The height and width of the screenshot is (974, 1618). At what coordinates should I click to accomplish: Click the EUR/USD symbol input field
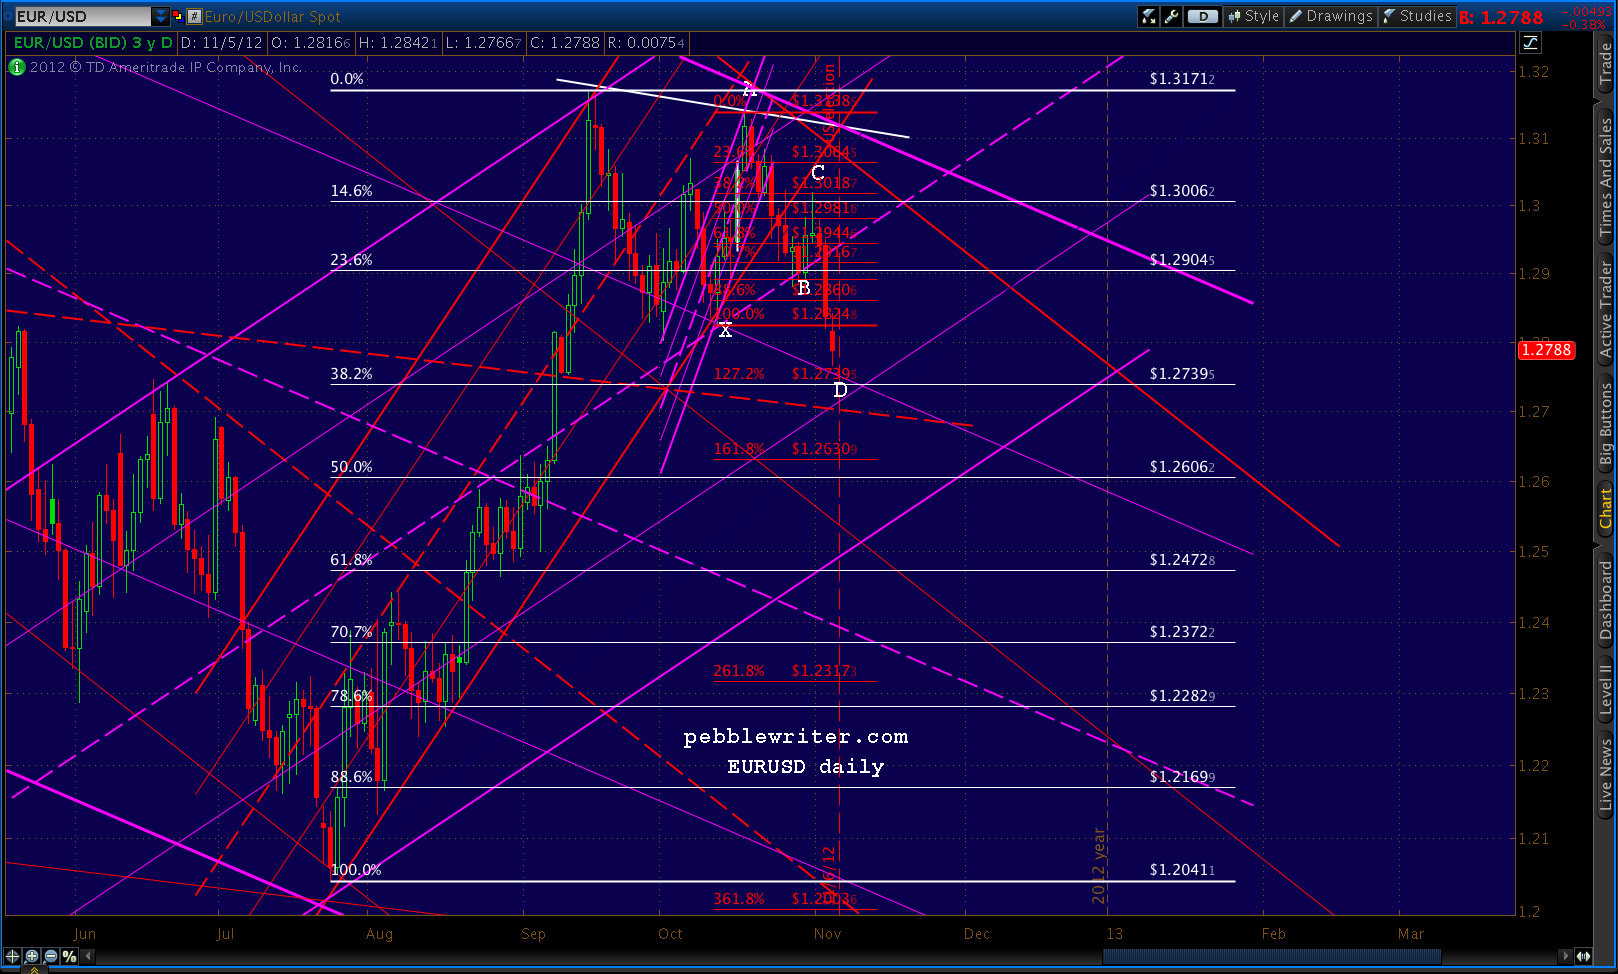[83, 16]
